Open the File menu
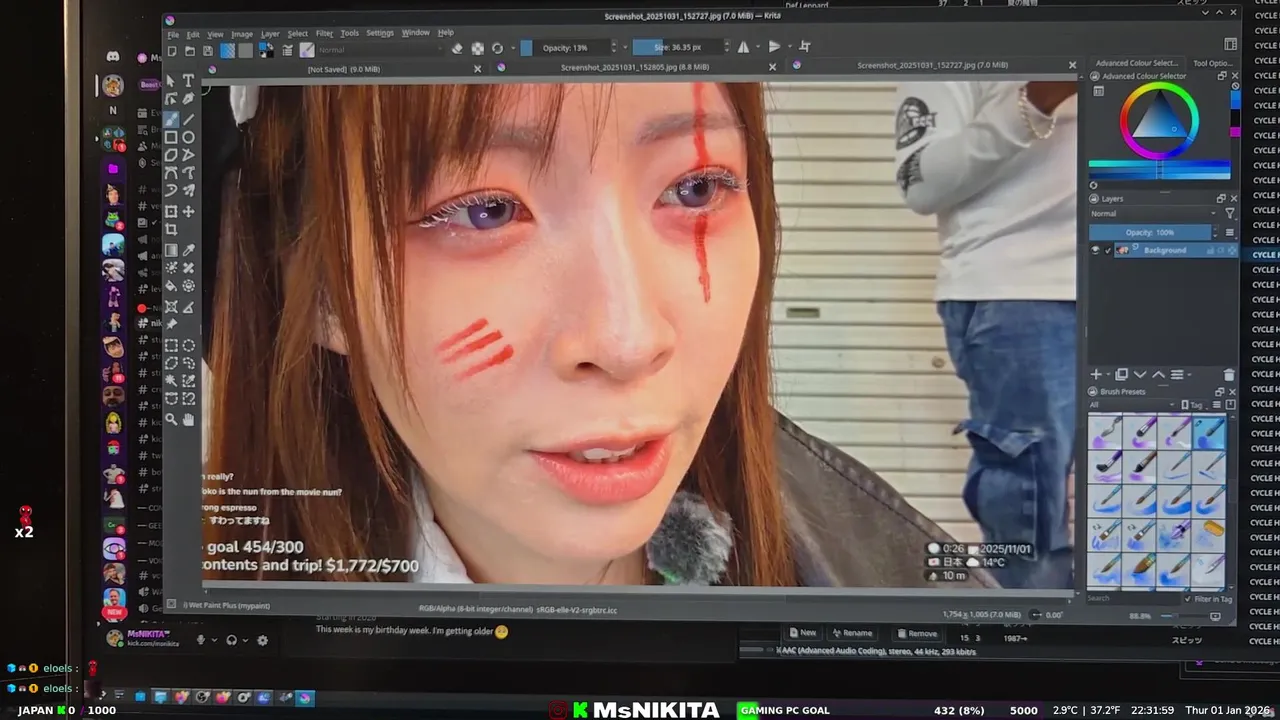 173,33
